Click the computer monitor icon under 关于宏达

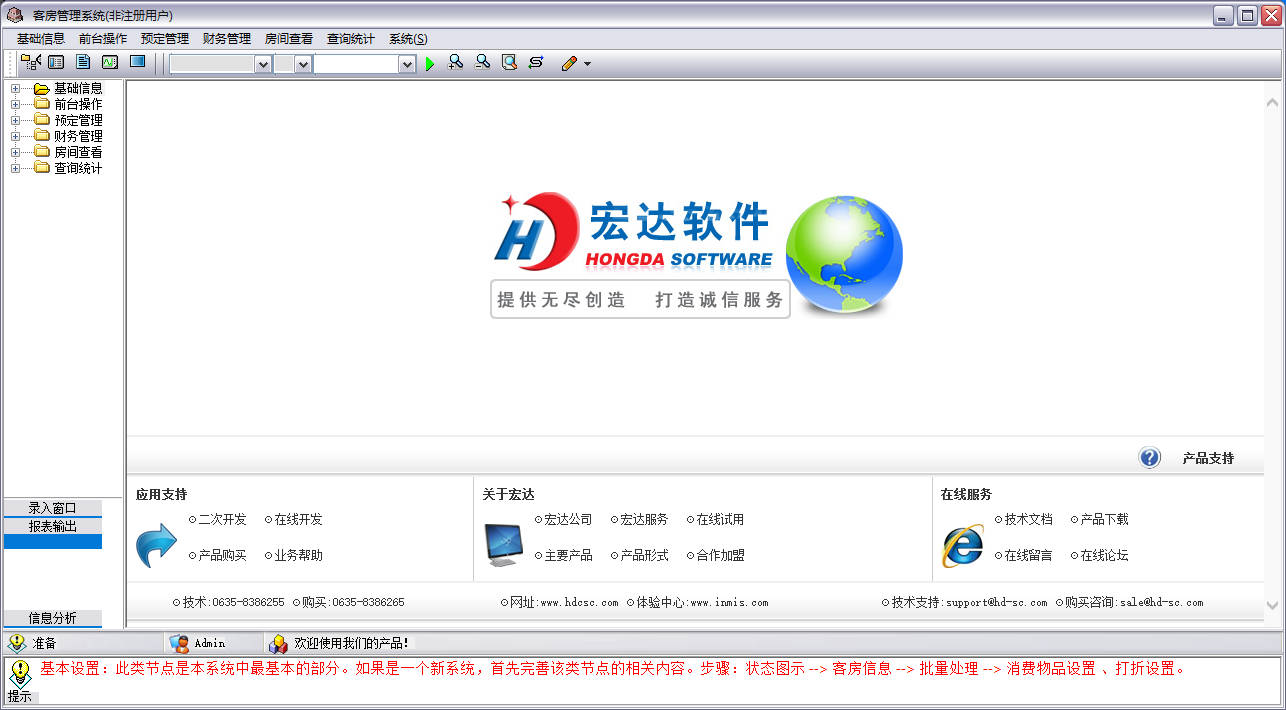(x=503, y=545)
